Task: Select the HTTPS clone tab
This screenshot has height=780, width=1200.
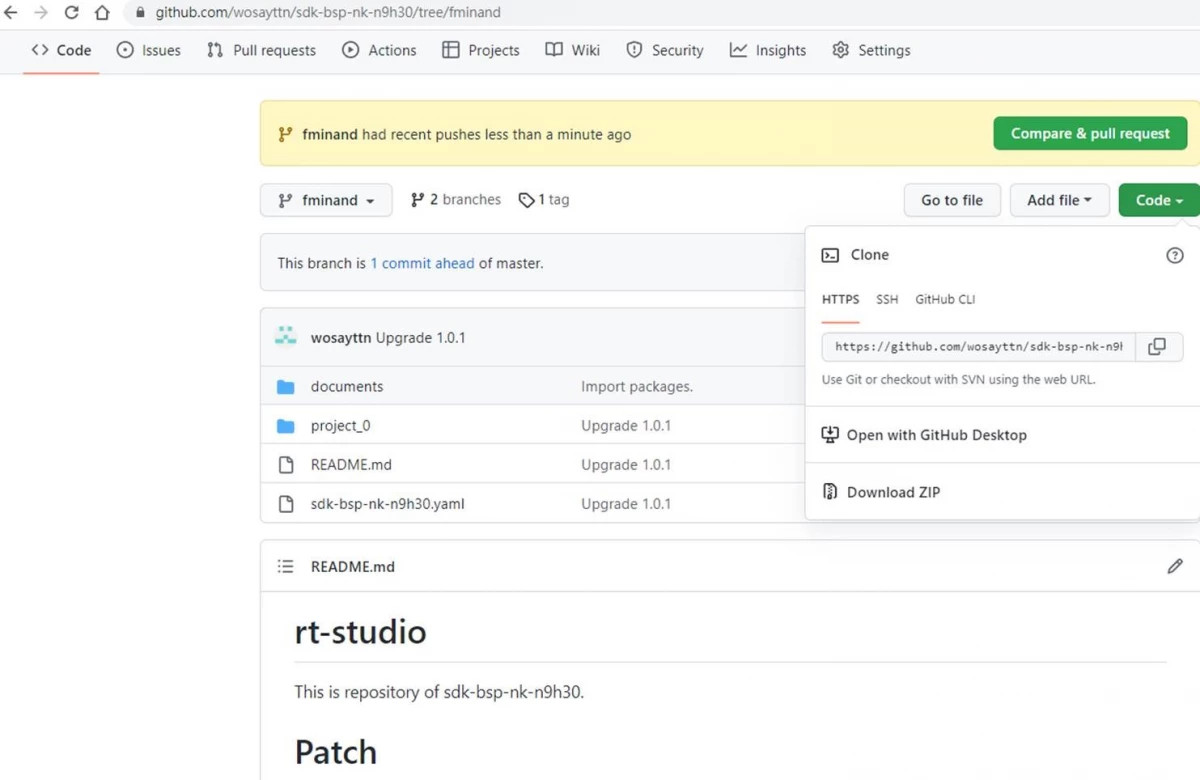Action: click(841, 299)
